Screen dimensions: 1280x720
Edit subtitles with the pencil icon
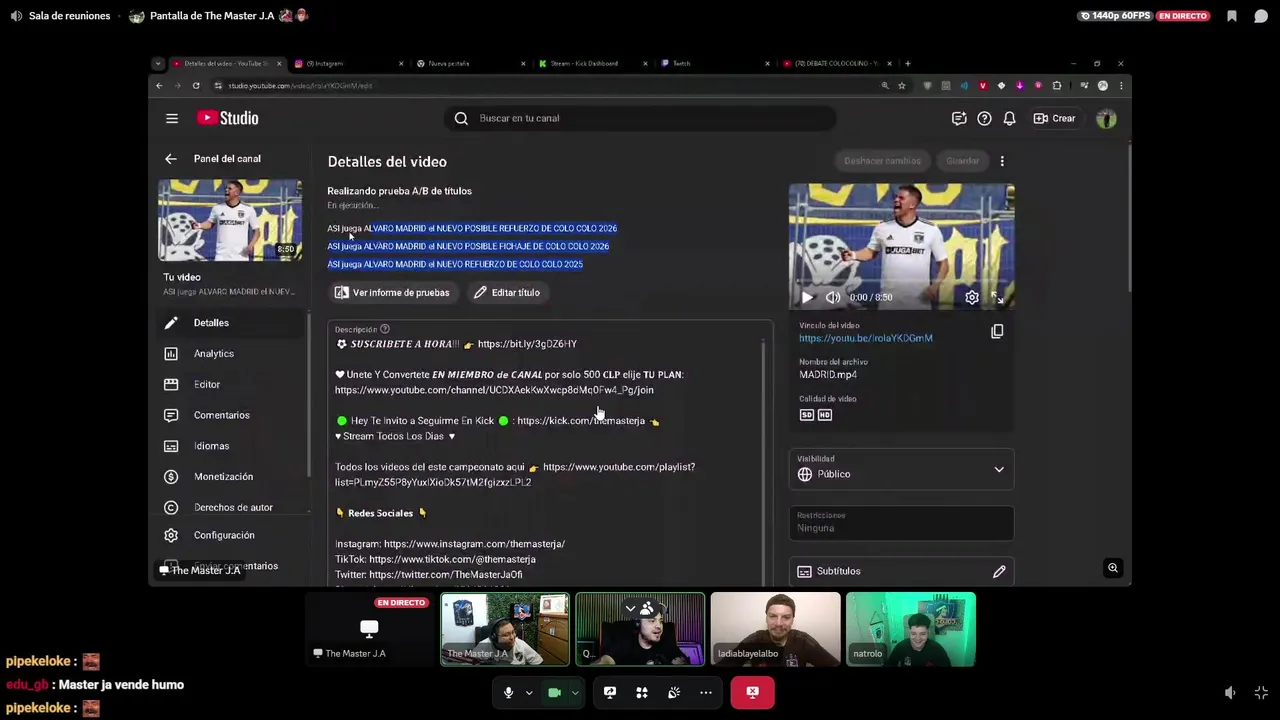tap(999, 571)
